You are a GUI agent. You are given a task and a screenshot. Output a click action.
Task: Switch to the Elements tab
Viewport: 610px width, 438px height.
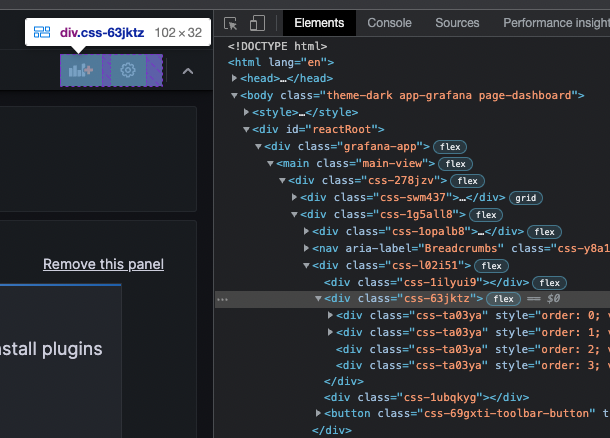(319, 23)
